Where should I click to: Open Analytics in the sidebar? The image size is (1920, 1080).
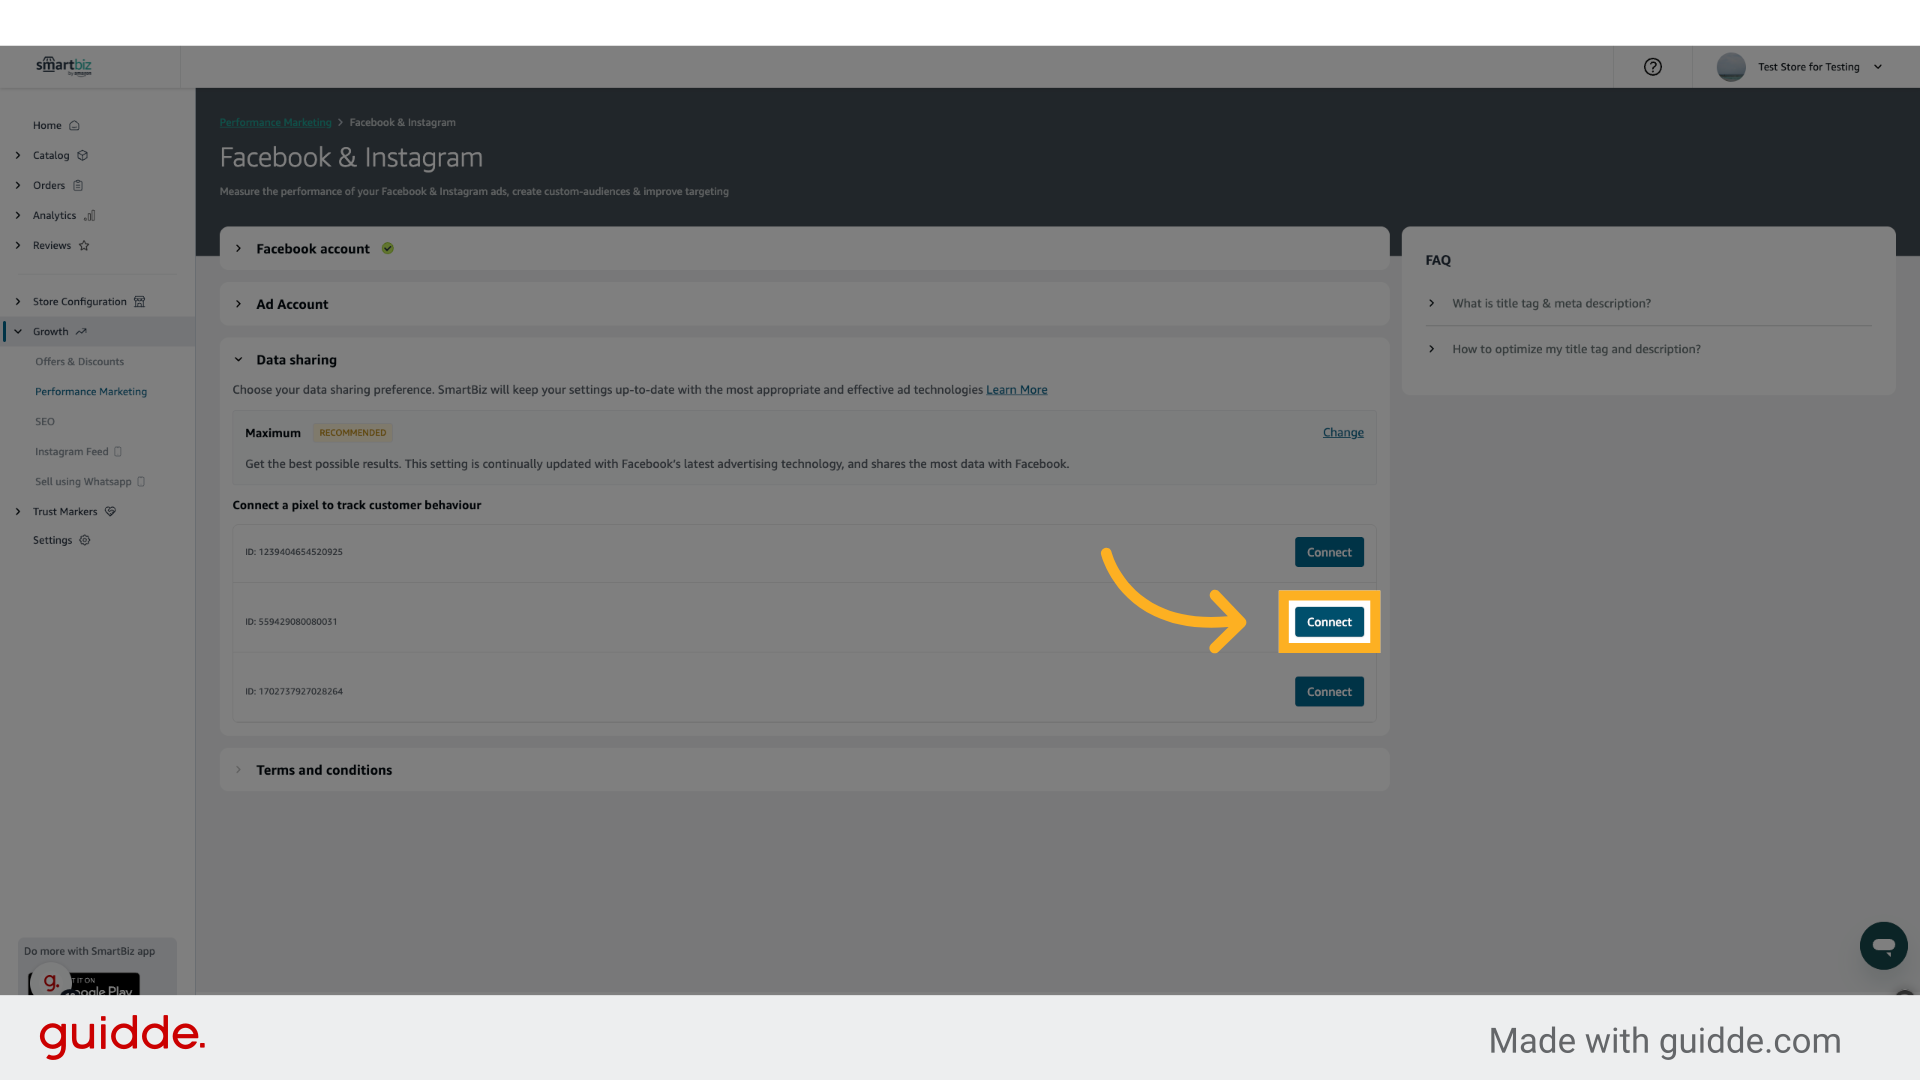coord(54,215)
